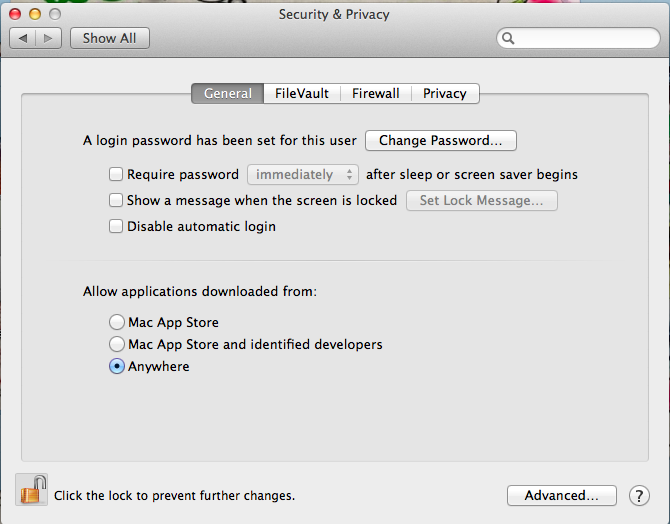Open the Advanced settings button
The image size is (670, 524).
point(562,495)
